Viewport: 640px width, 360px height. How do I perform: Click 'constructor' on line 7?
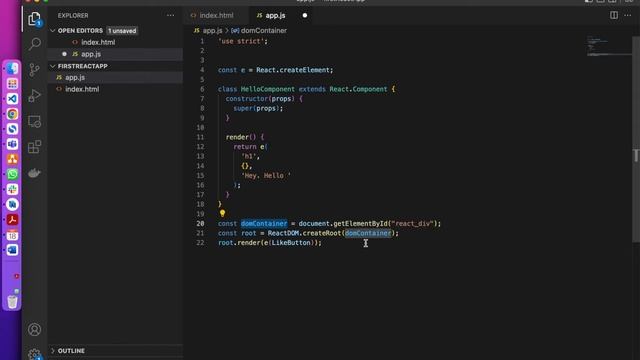[246, 99]
